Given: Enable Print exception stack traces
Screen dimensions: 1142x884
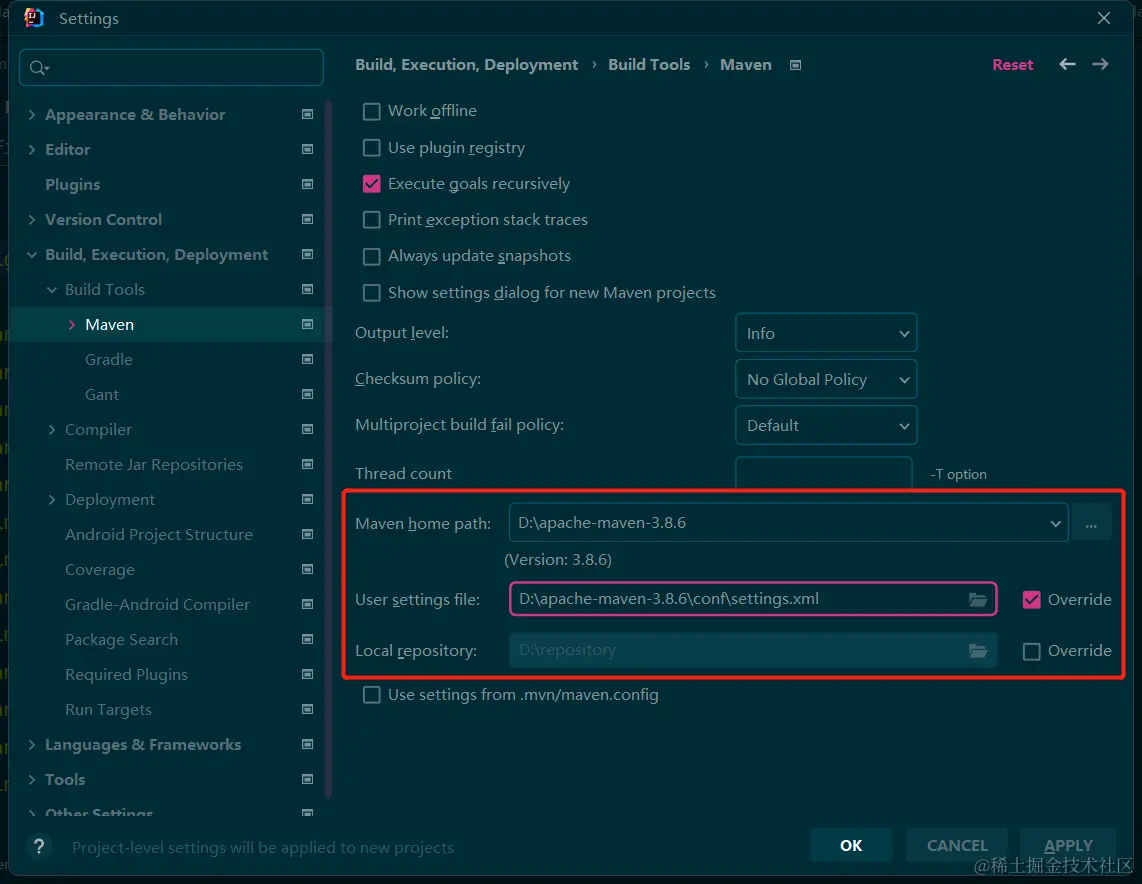Looking at the screenshot, I should 371,220.
